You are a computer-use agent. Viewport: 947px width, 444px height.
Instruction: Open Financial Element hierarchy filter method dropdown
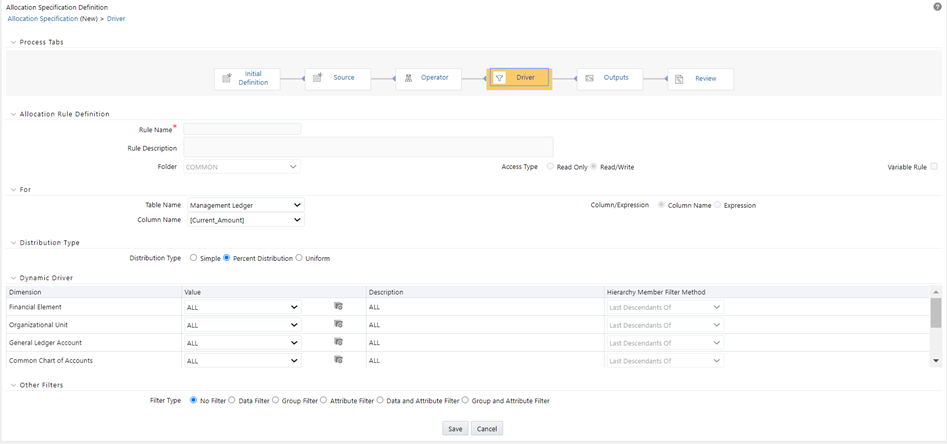click(665, 307)
